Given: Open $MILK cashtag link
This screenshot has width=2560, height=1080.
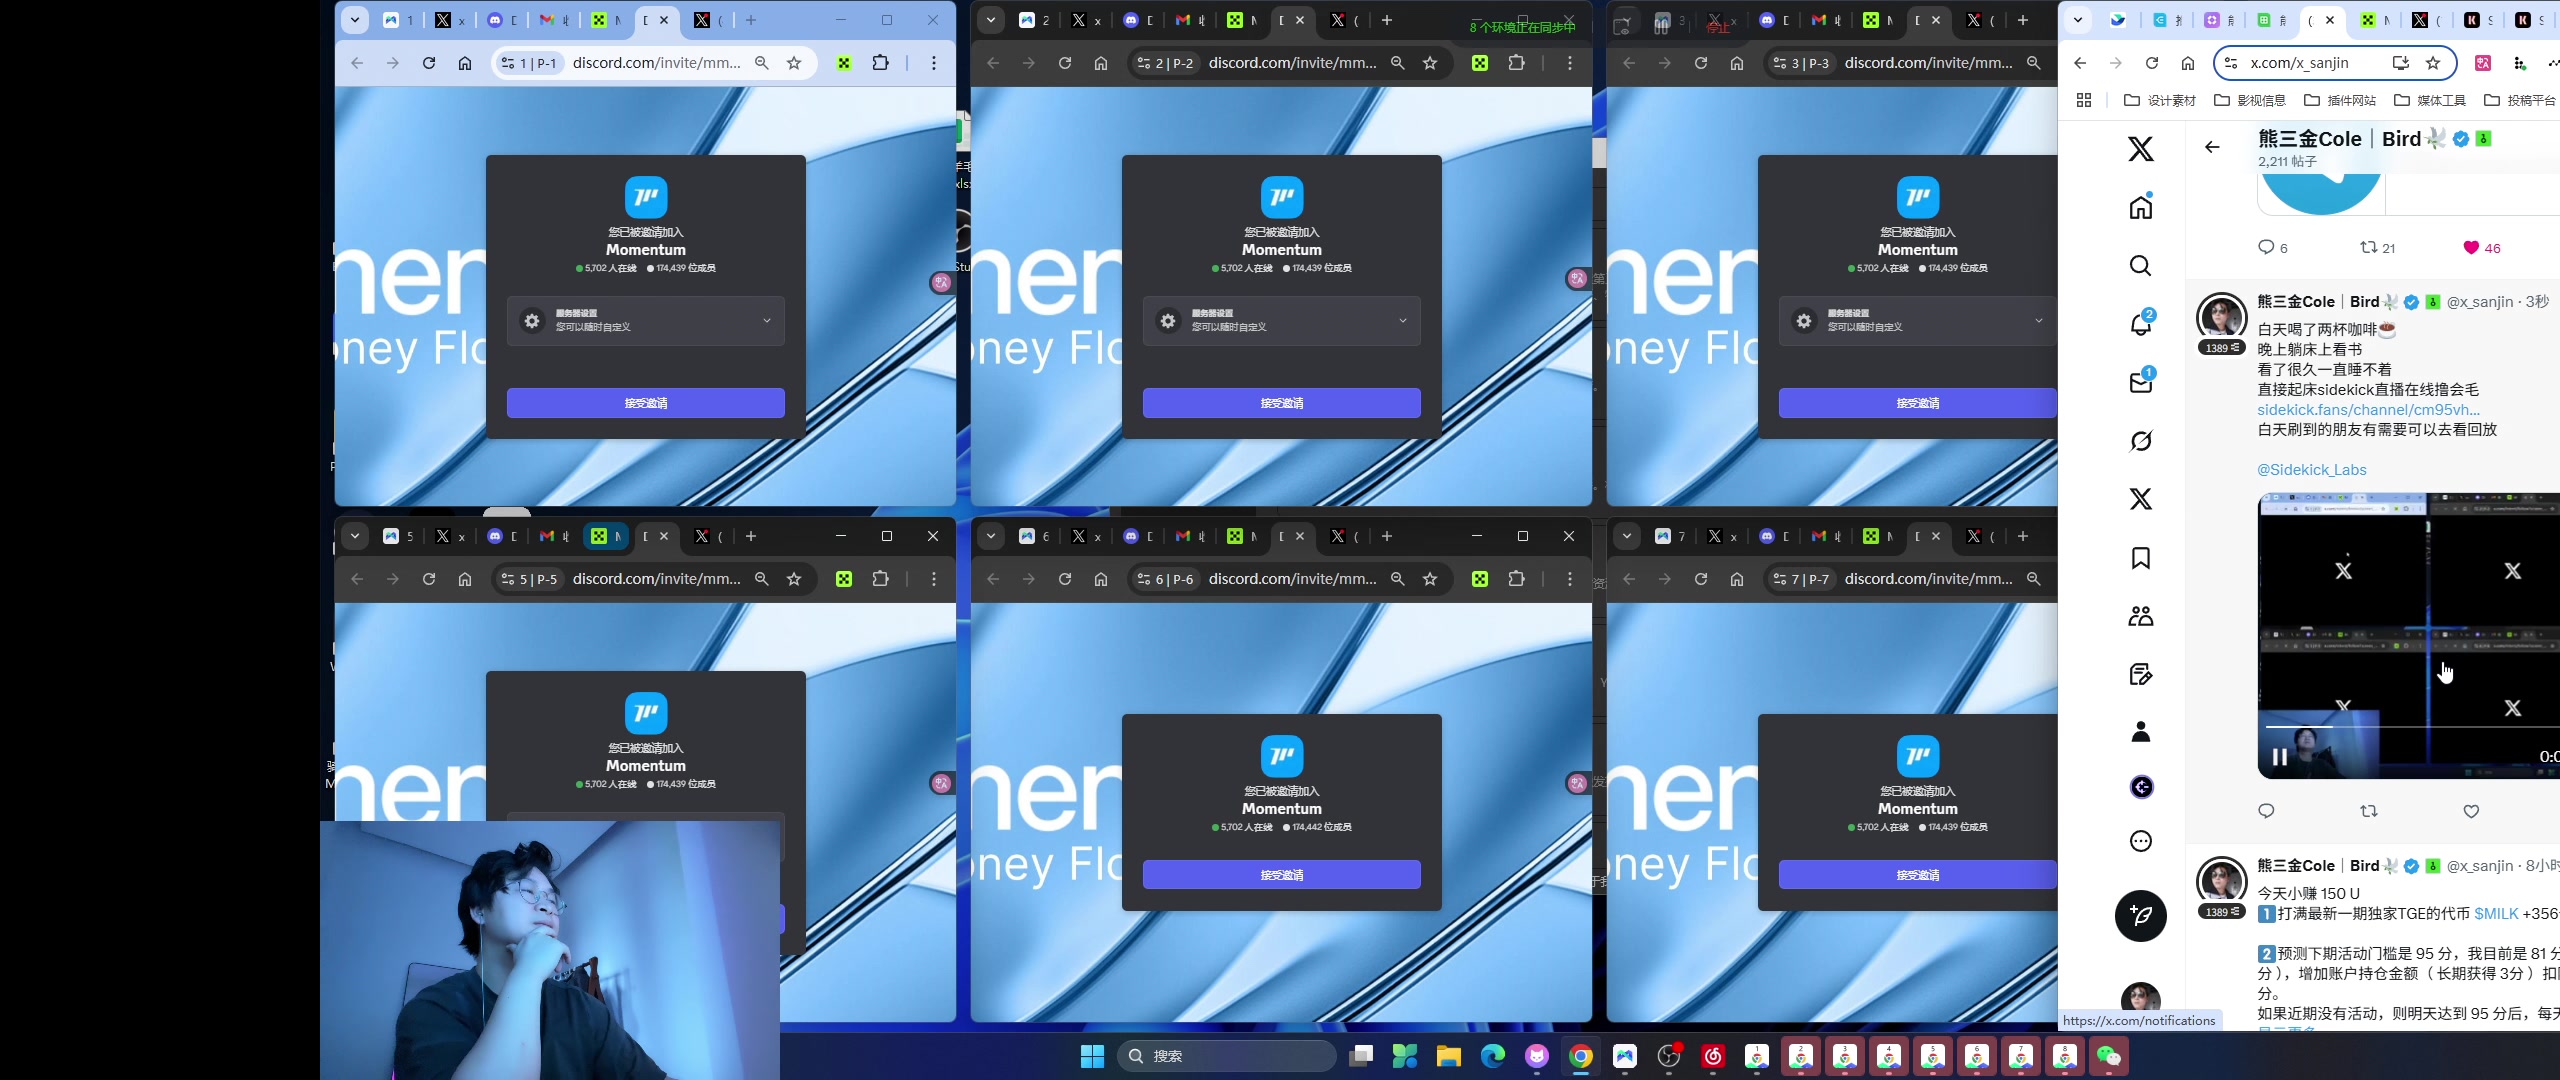Looking at the screenshot, I should pyautogui.click(x=2496, y=914).
